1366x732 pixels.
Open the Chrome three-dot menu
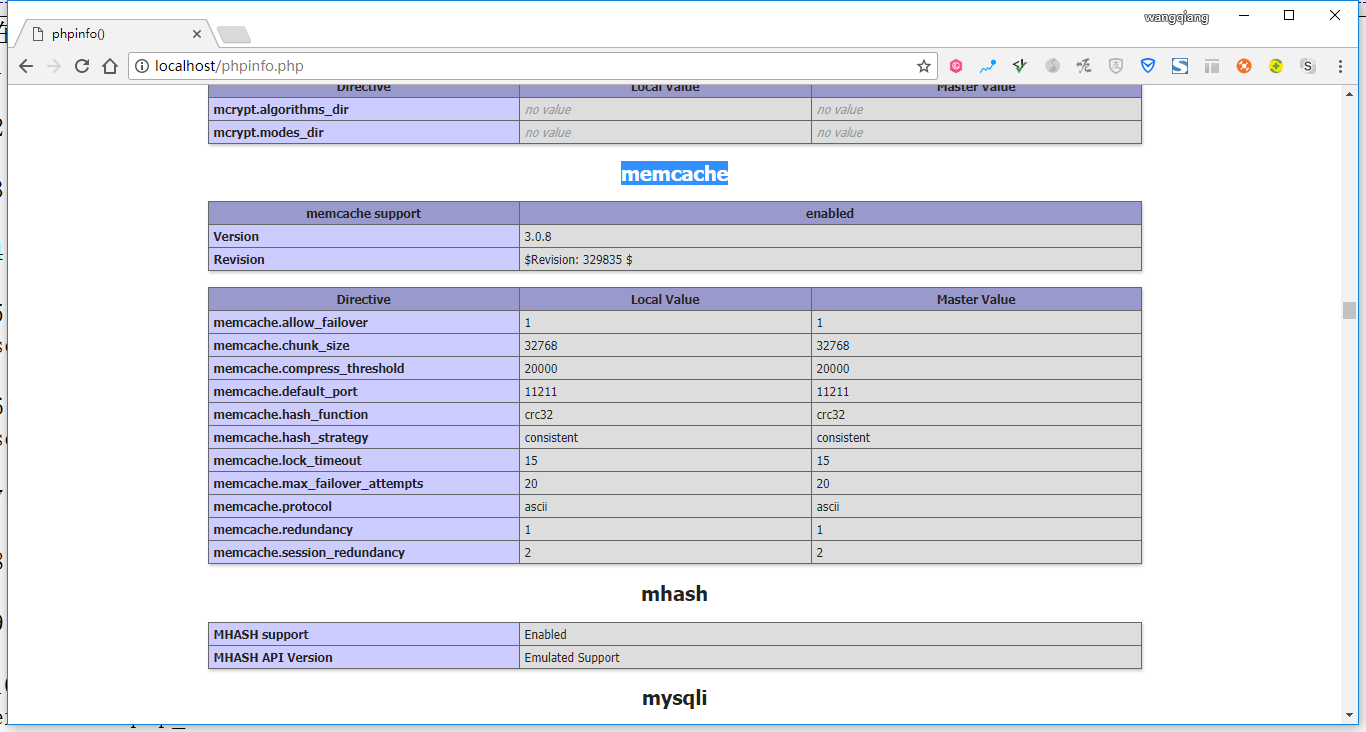[x=1340, y=66]
